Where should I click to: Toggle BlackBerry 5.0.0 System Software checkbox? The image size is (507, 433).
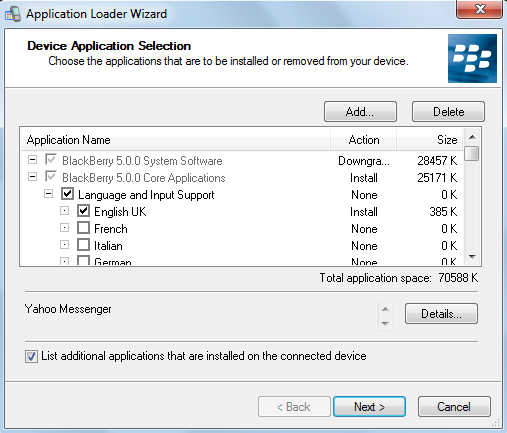point(51,160)
